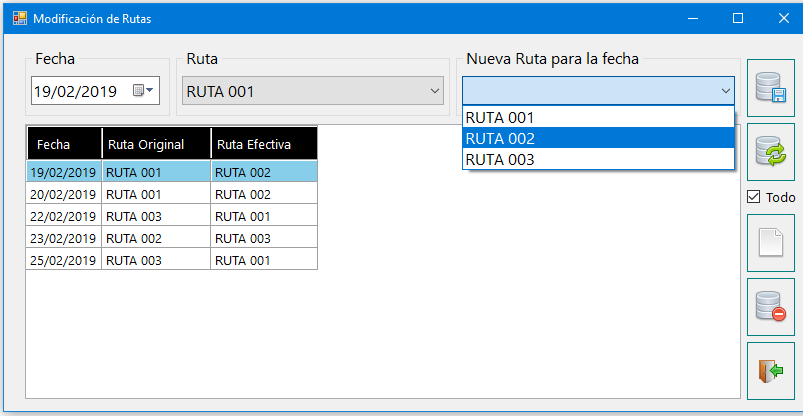Choose RUTA 003 from the dropdown list
The image size is (803, 416).
pyautogui.click(x=598, y=159)
